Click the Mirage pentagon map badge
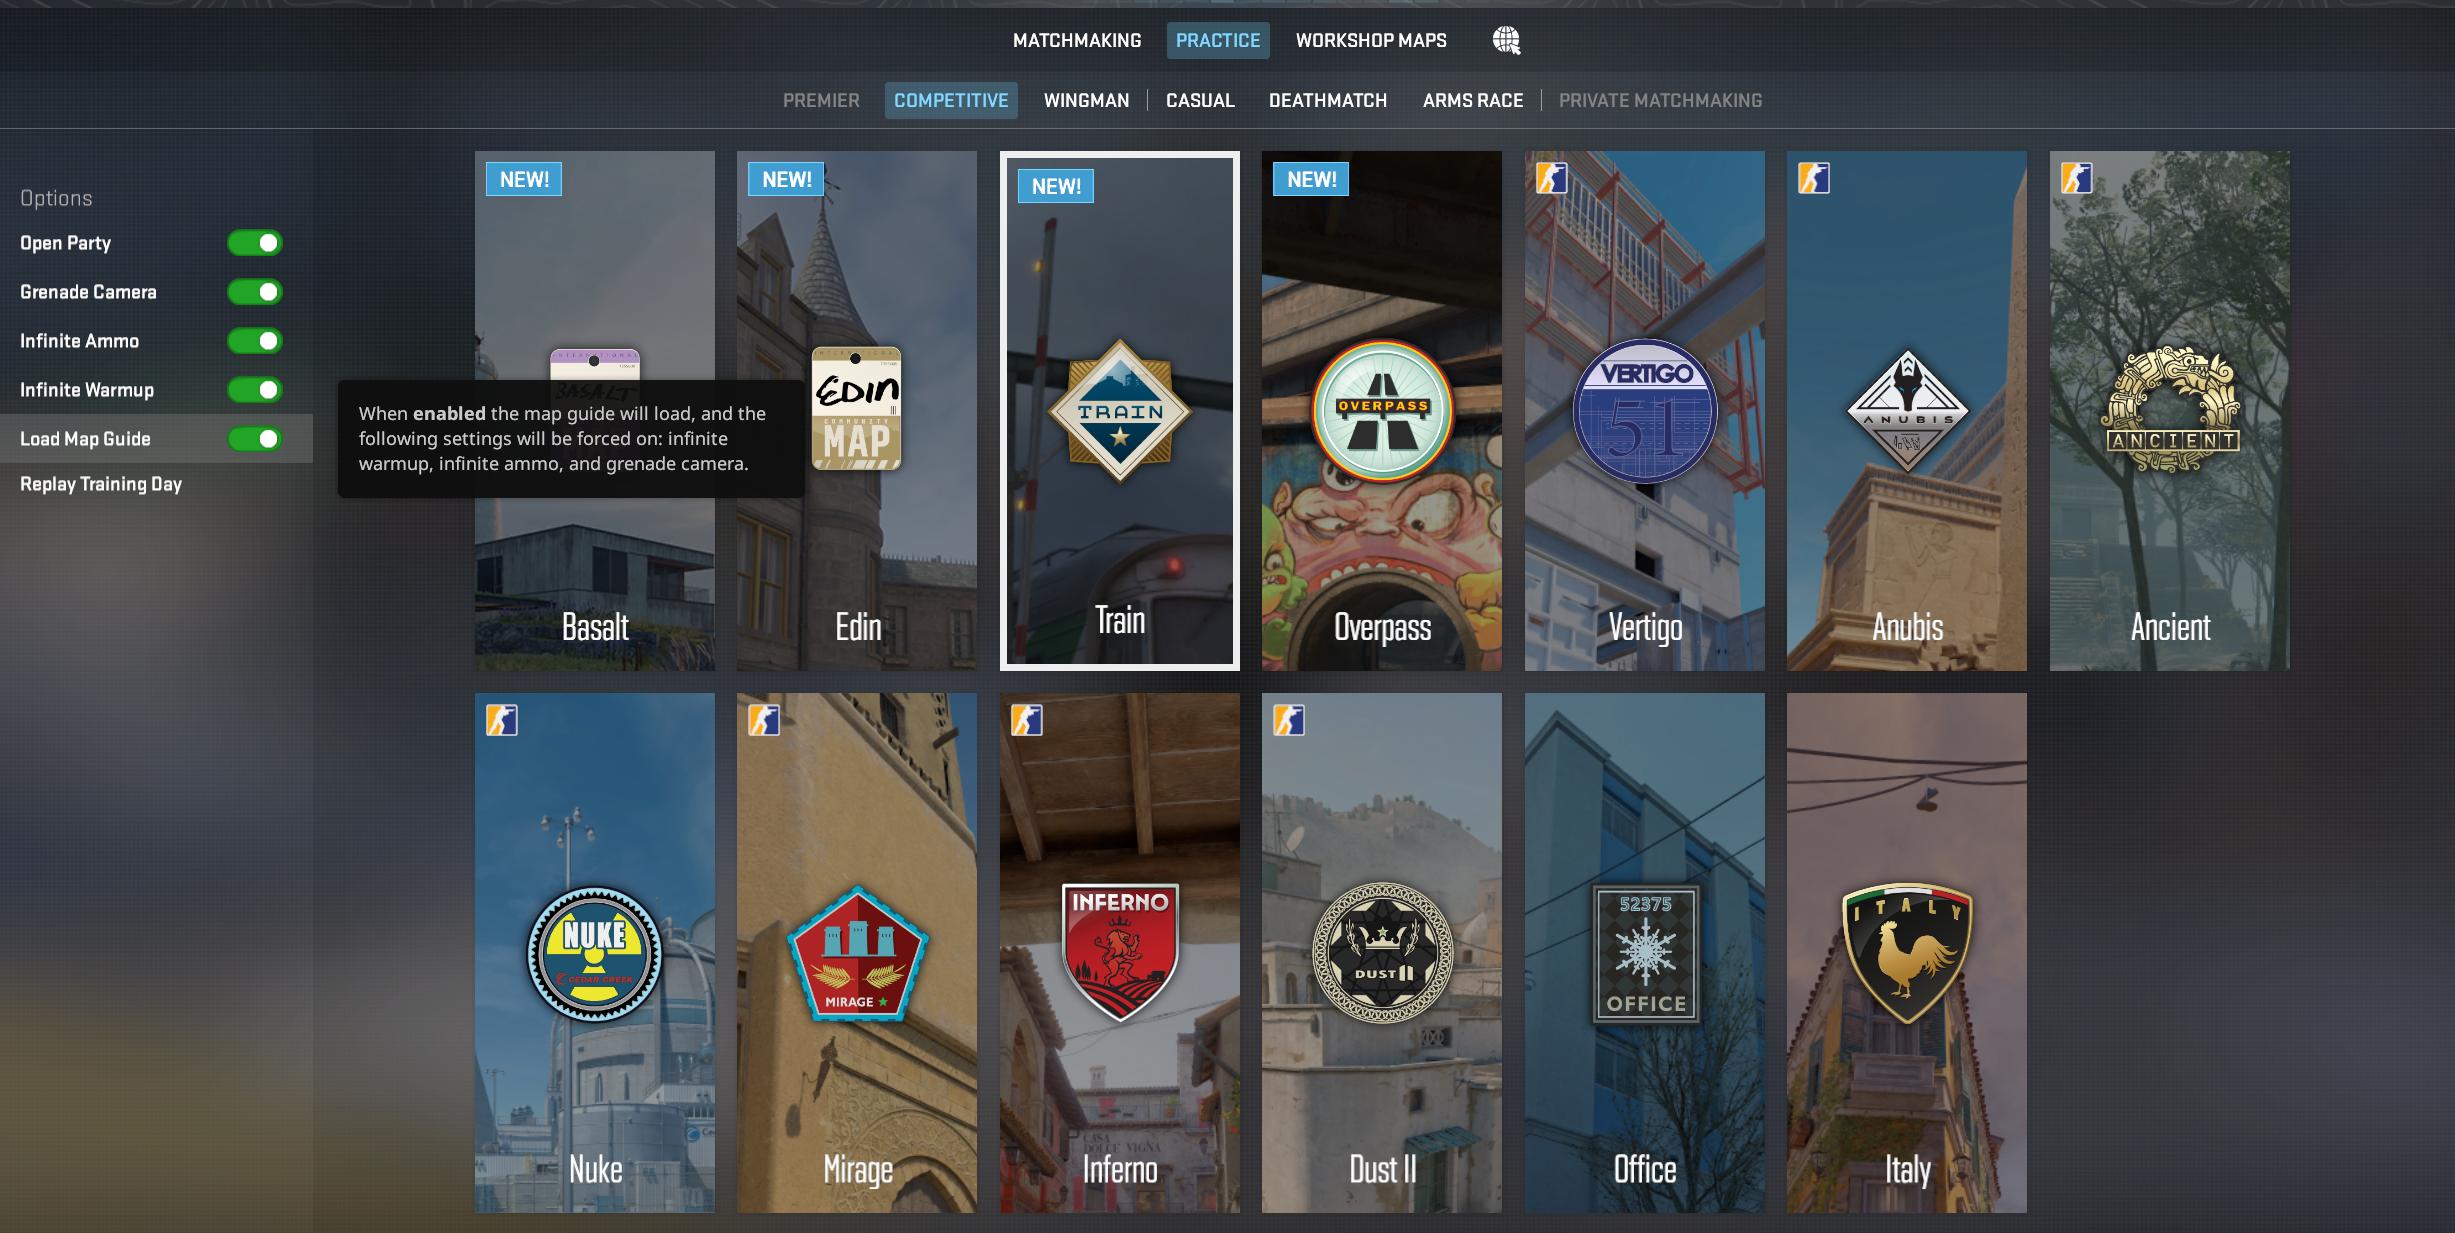The image size is (2455, 1233). tap(857, 953)
